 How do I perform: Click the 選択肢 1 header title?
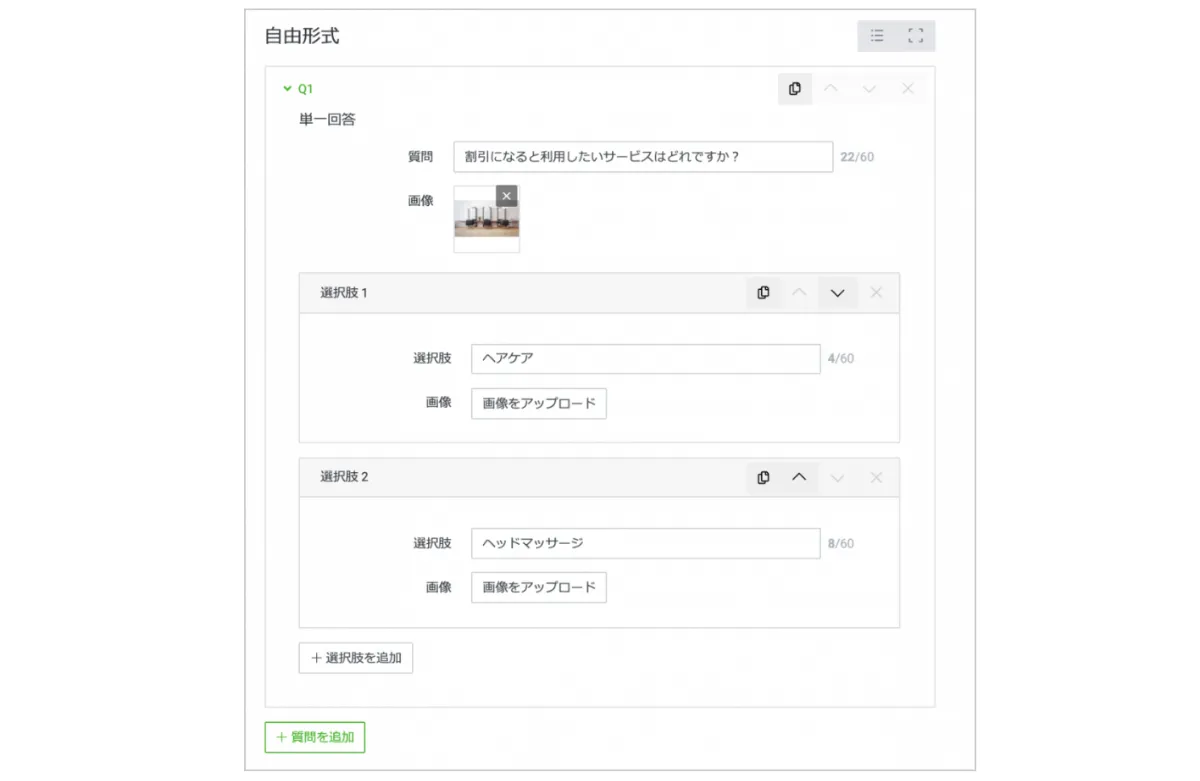(x=344, y=293)
